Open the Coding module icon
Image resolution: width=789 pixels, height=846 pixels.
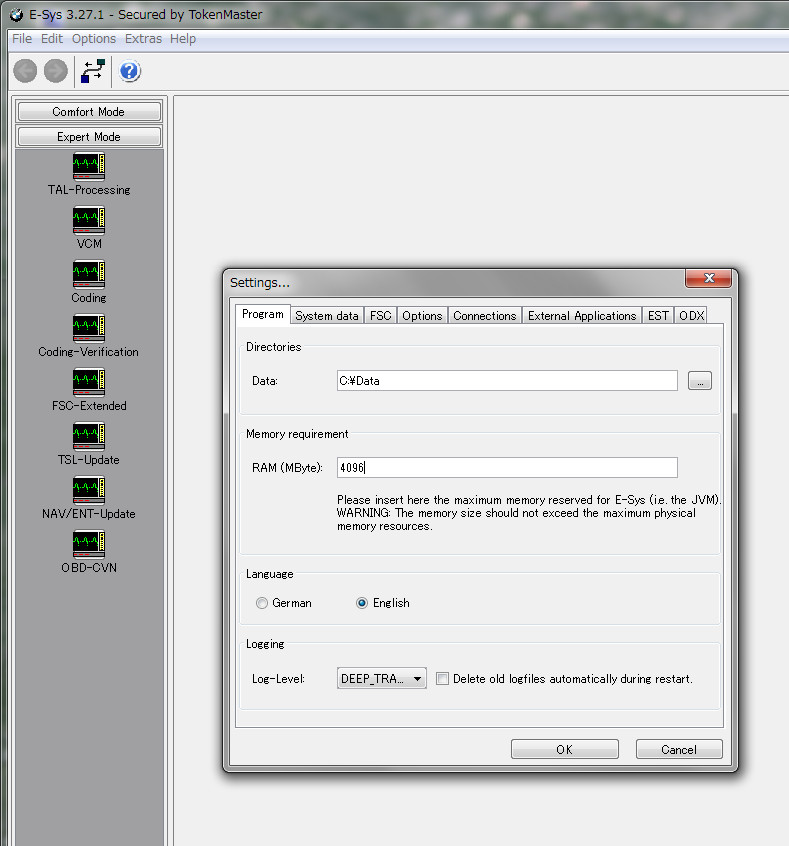coord(89,275)
